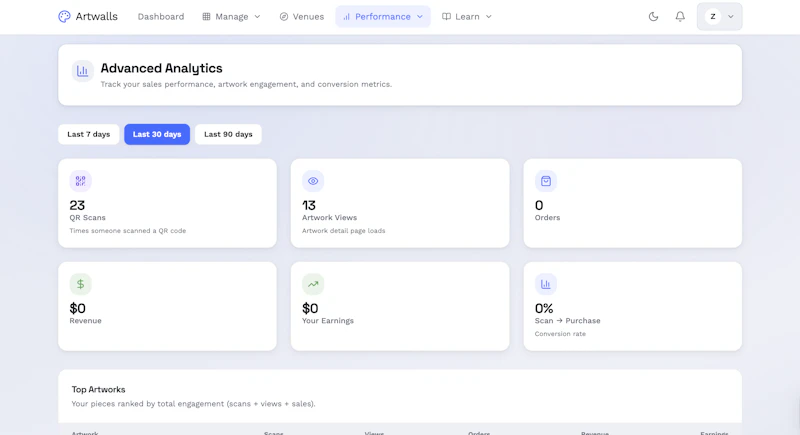
Task: Toggle dark mode with the moon icon
Action: [654, 16]
